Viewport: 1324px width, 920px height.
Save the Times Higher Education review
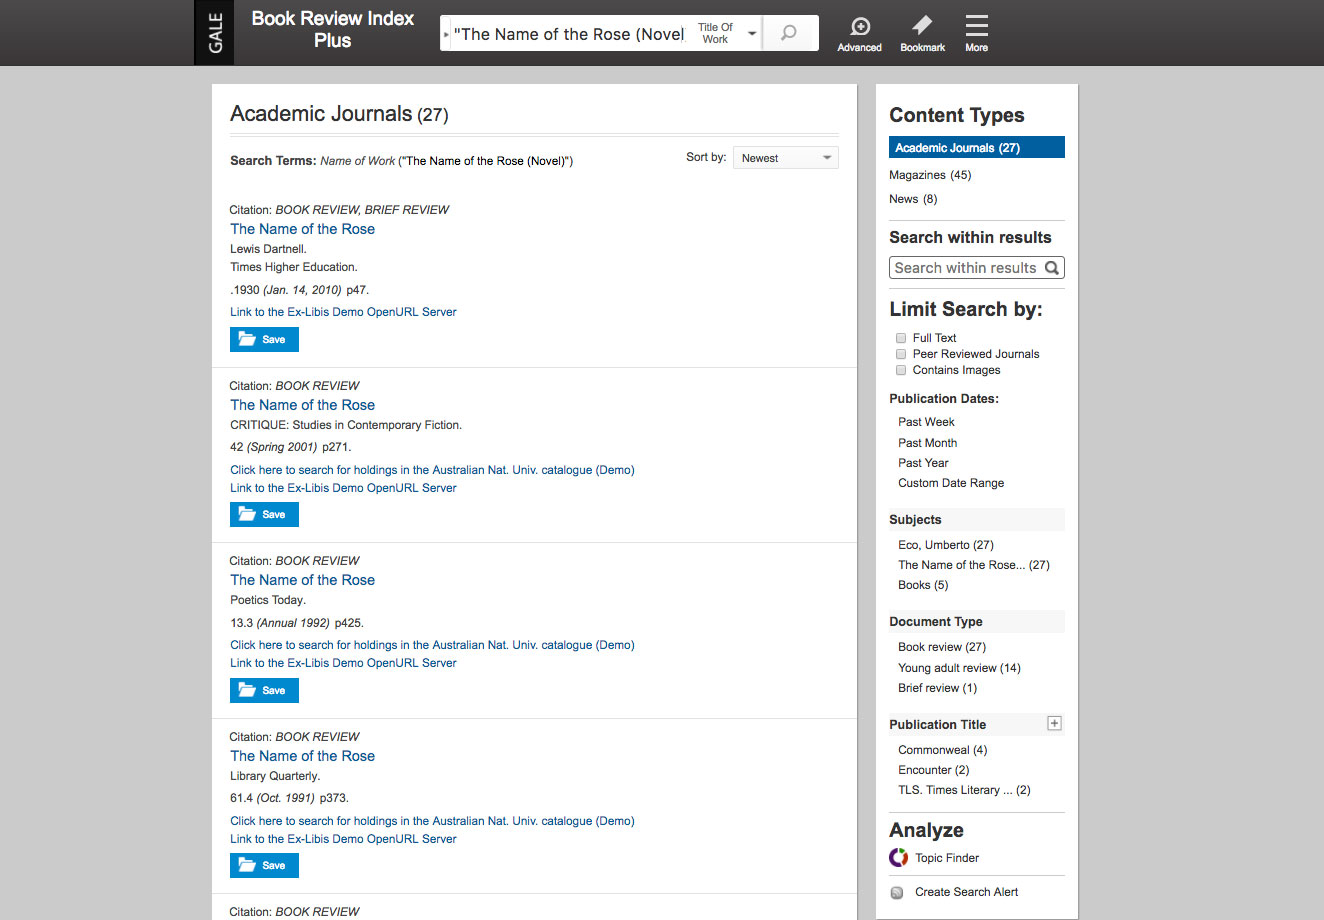tap(264, 339)
